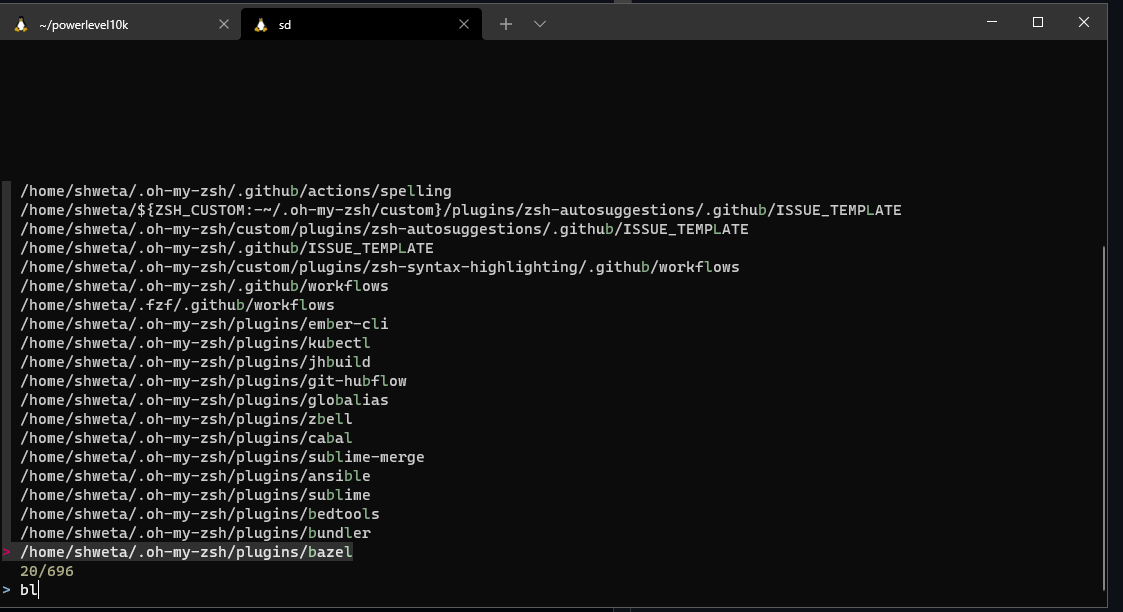This screenshot has width=1123, height=612.
Task: Minimize the terminal window
Action: pos(991,22)
